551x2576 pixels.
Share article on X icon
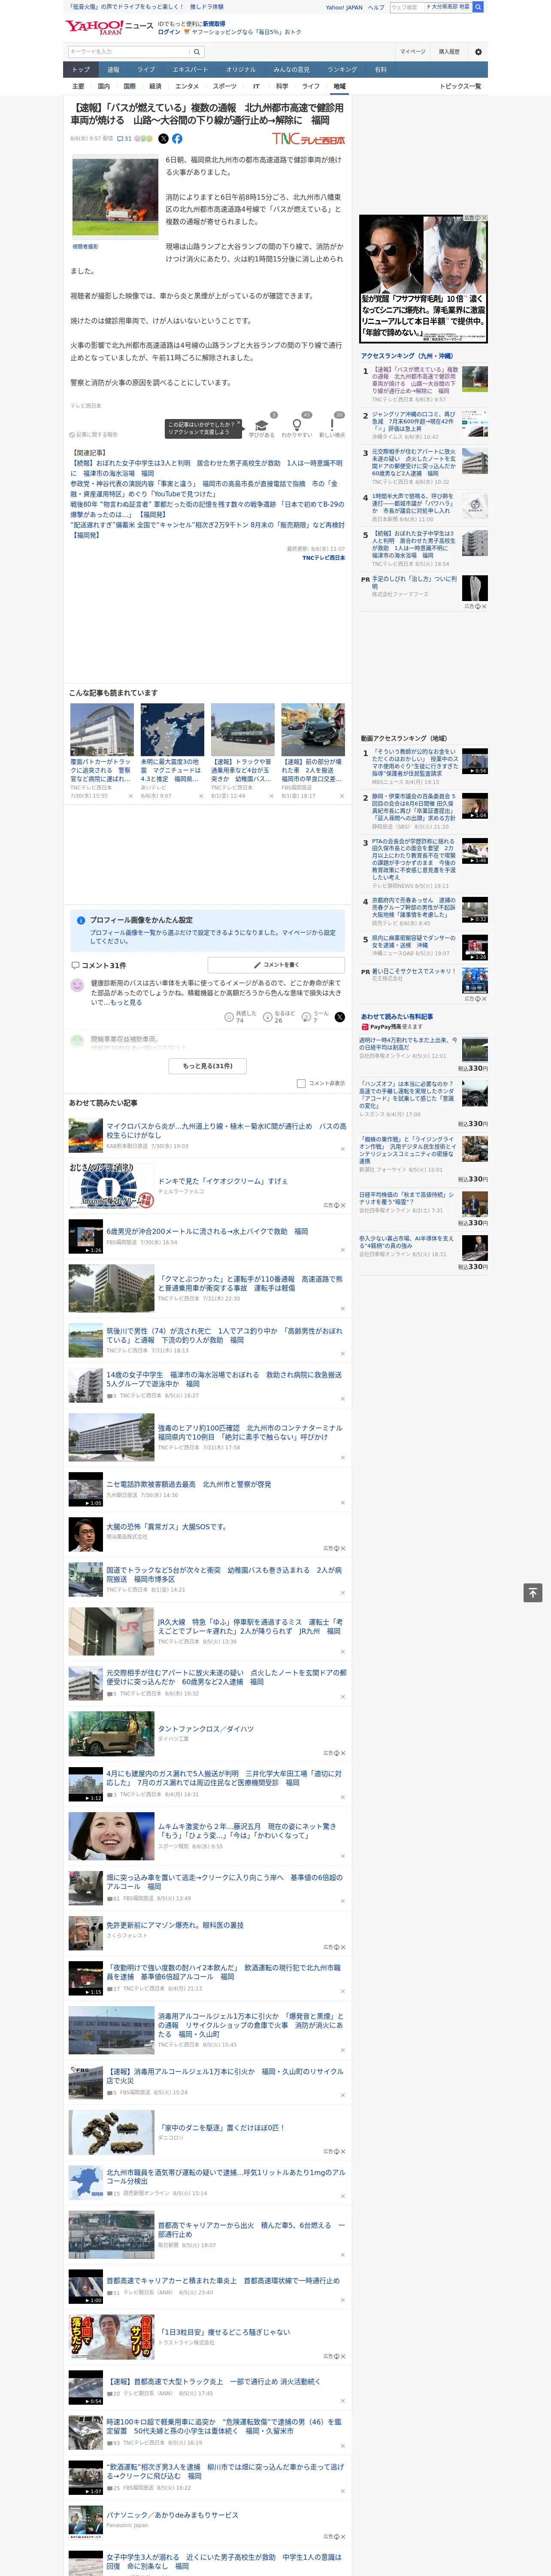point(163,139)
